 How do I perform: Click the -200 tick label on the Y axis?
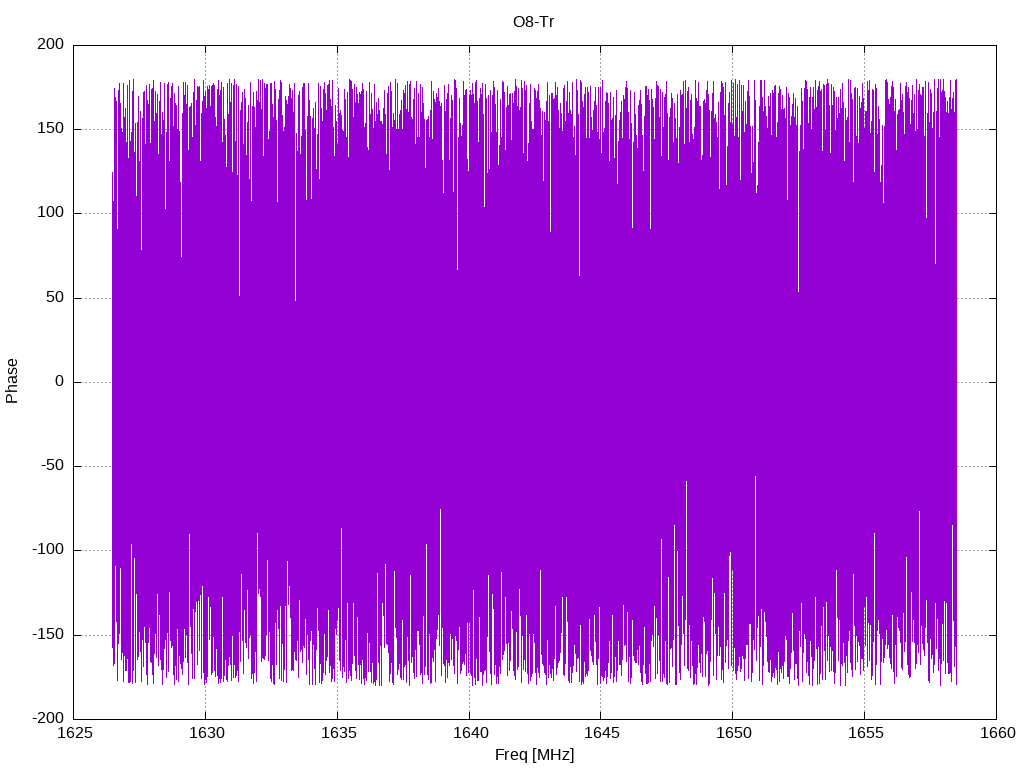pyautogui.click(x=48, y=718)
